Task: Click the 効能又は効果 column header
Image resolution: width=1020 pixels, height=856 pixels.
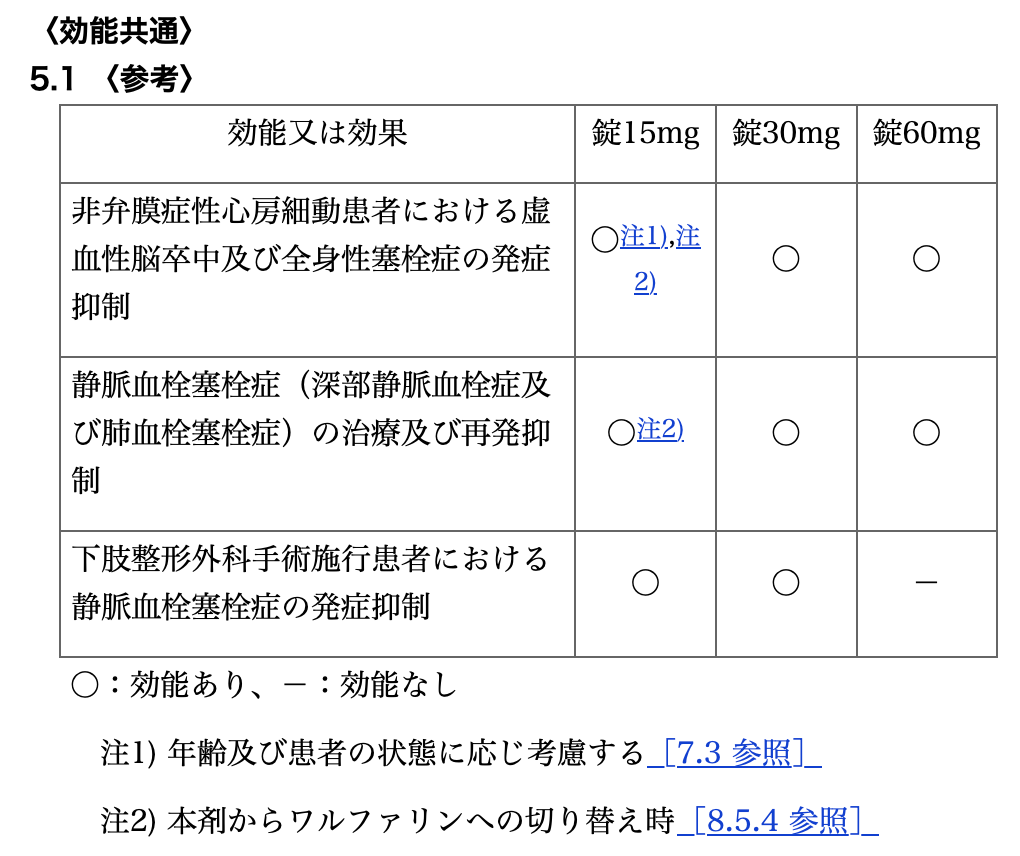Action: [x=317, y=133]
